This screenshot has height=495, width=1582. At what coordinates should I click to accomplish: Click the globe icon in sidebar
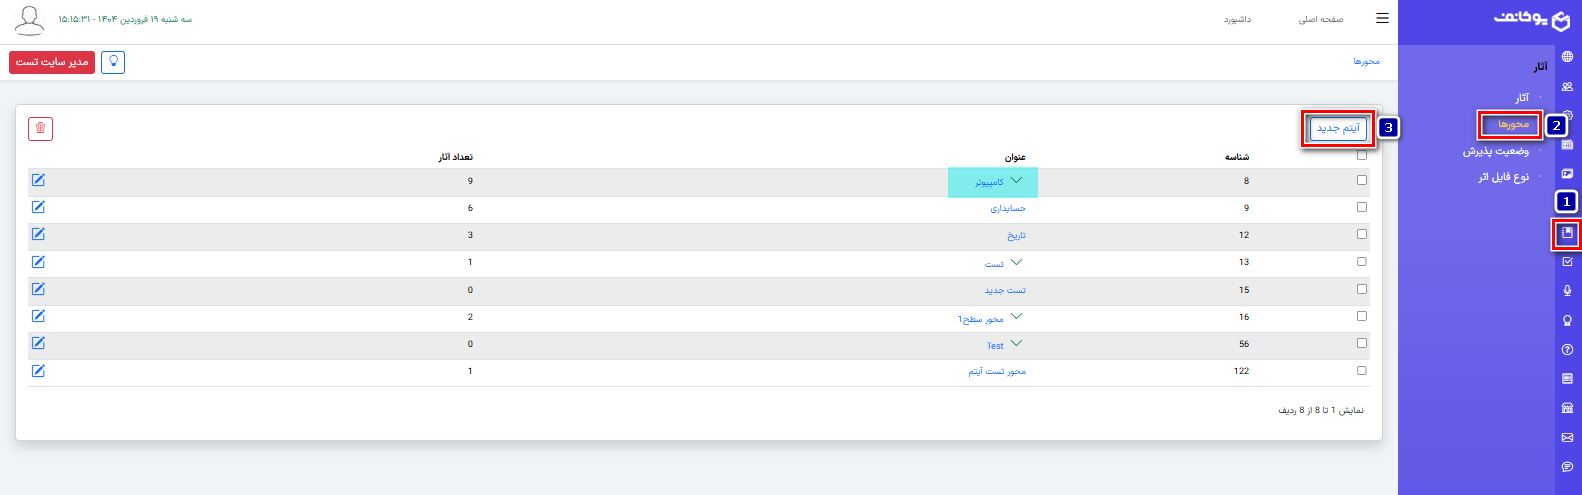coord(1567,57)
